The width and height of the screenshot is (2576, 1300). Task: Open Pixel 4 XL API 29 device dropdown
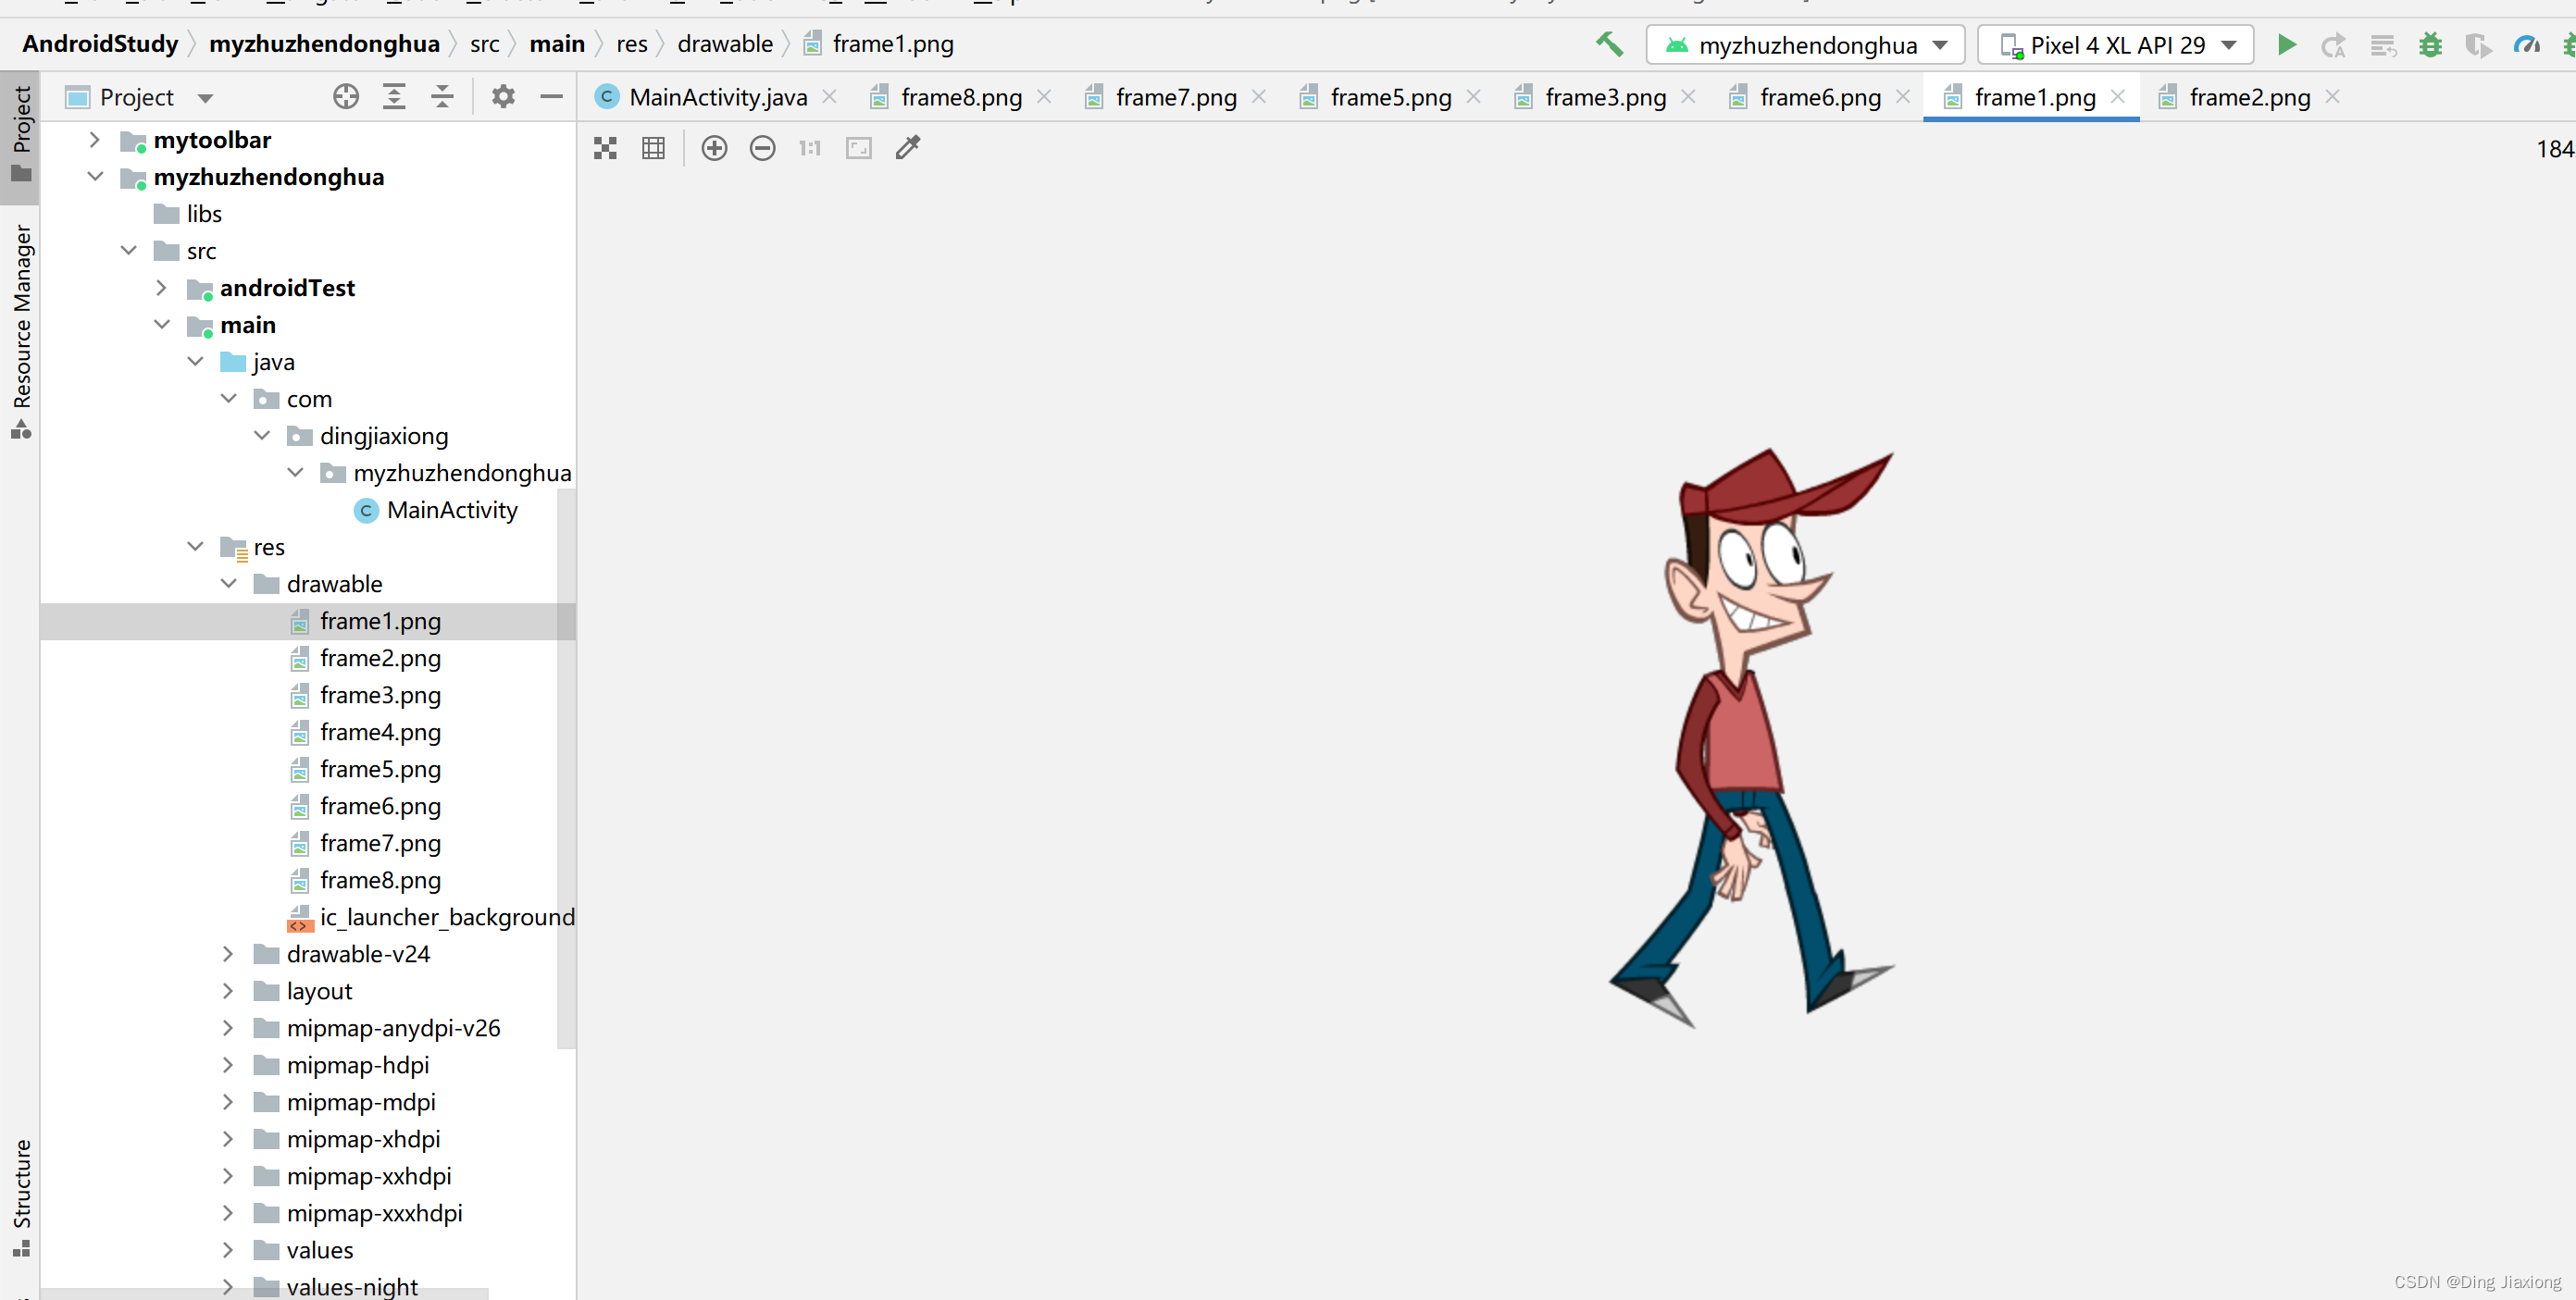pos(2115,45)
